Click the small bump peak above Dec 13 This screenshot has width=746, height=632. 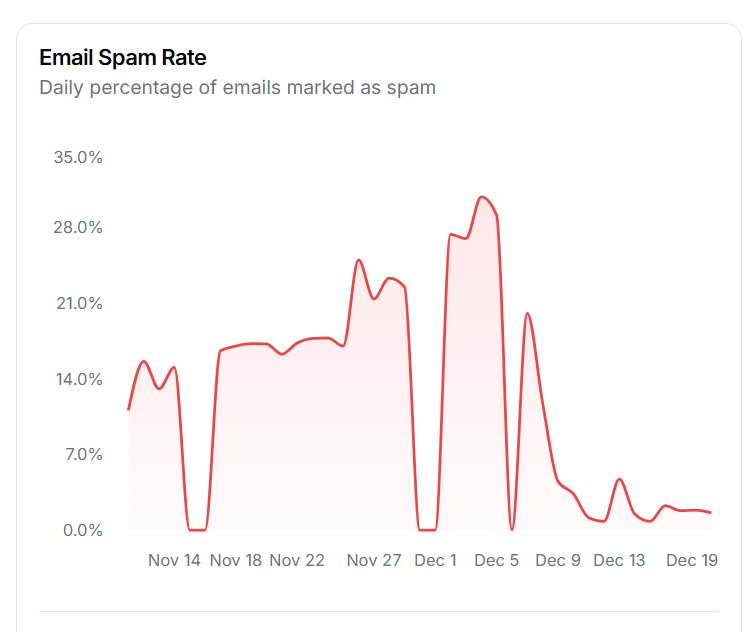pos(620,480)
